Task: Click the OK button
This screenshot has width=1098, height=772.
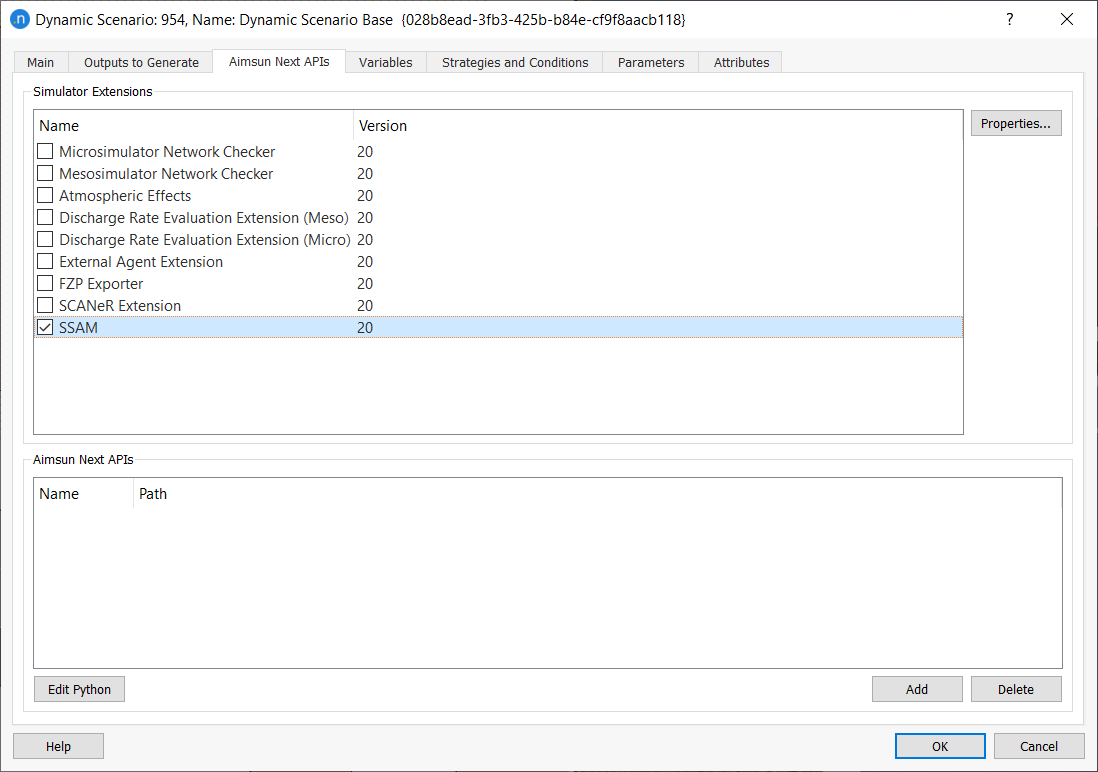Action: tap(940, 746)
